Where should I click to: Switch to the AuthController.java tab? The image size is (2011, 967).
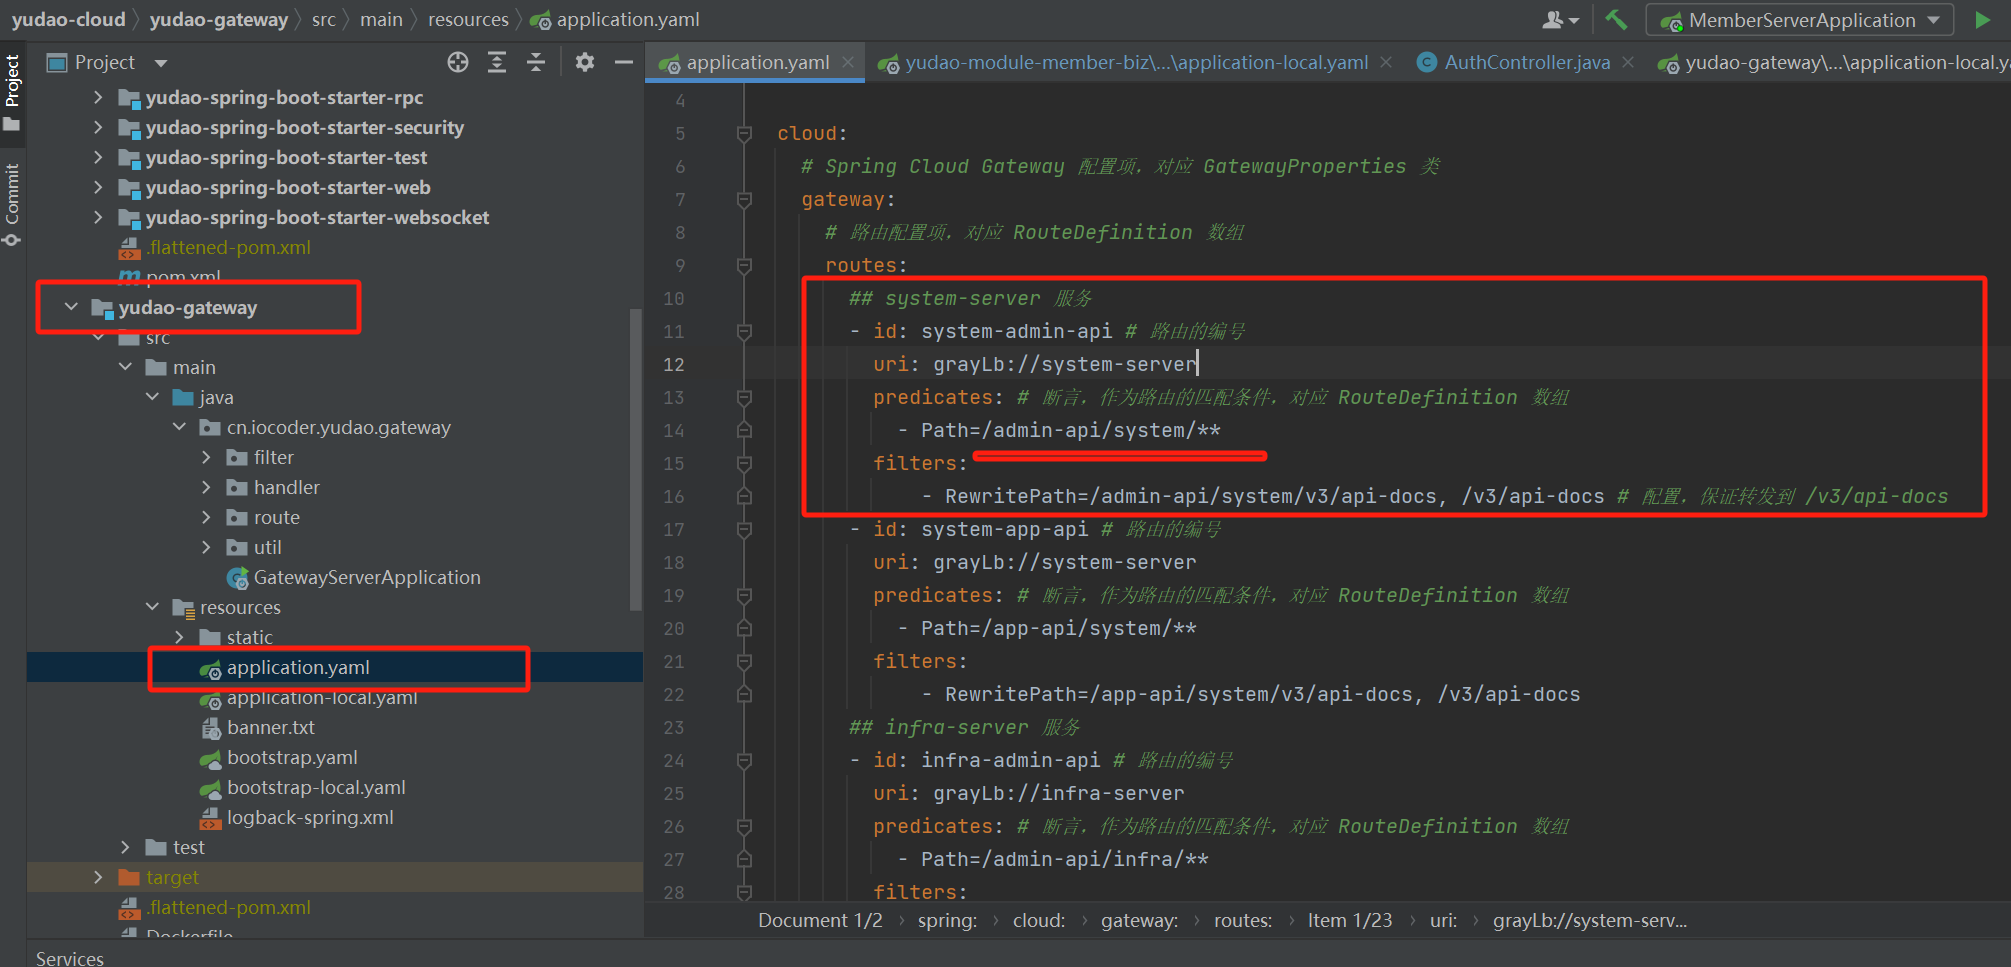1527,62
